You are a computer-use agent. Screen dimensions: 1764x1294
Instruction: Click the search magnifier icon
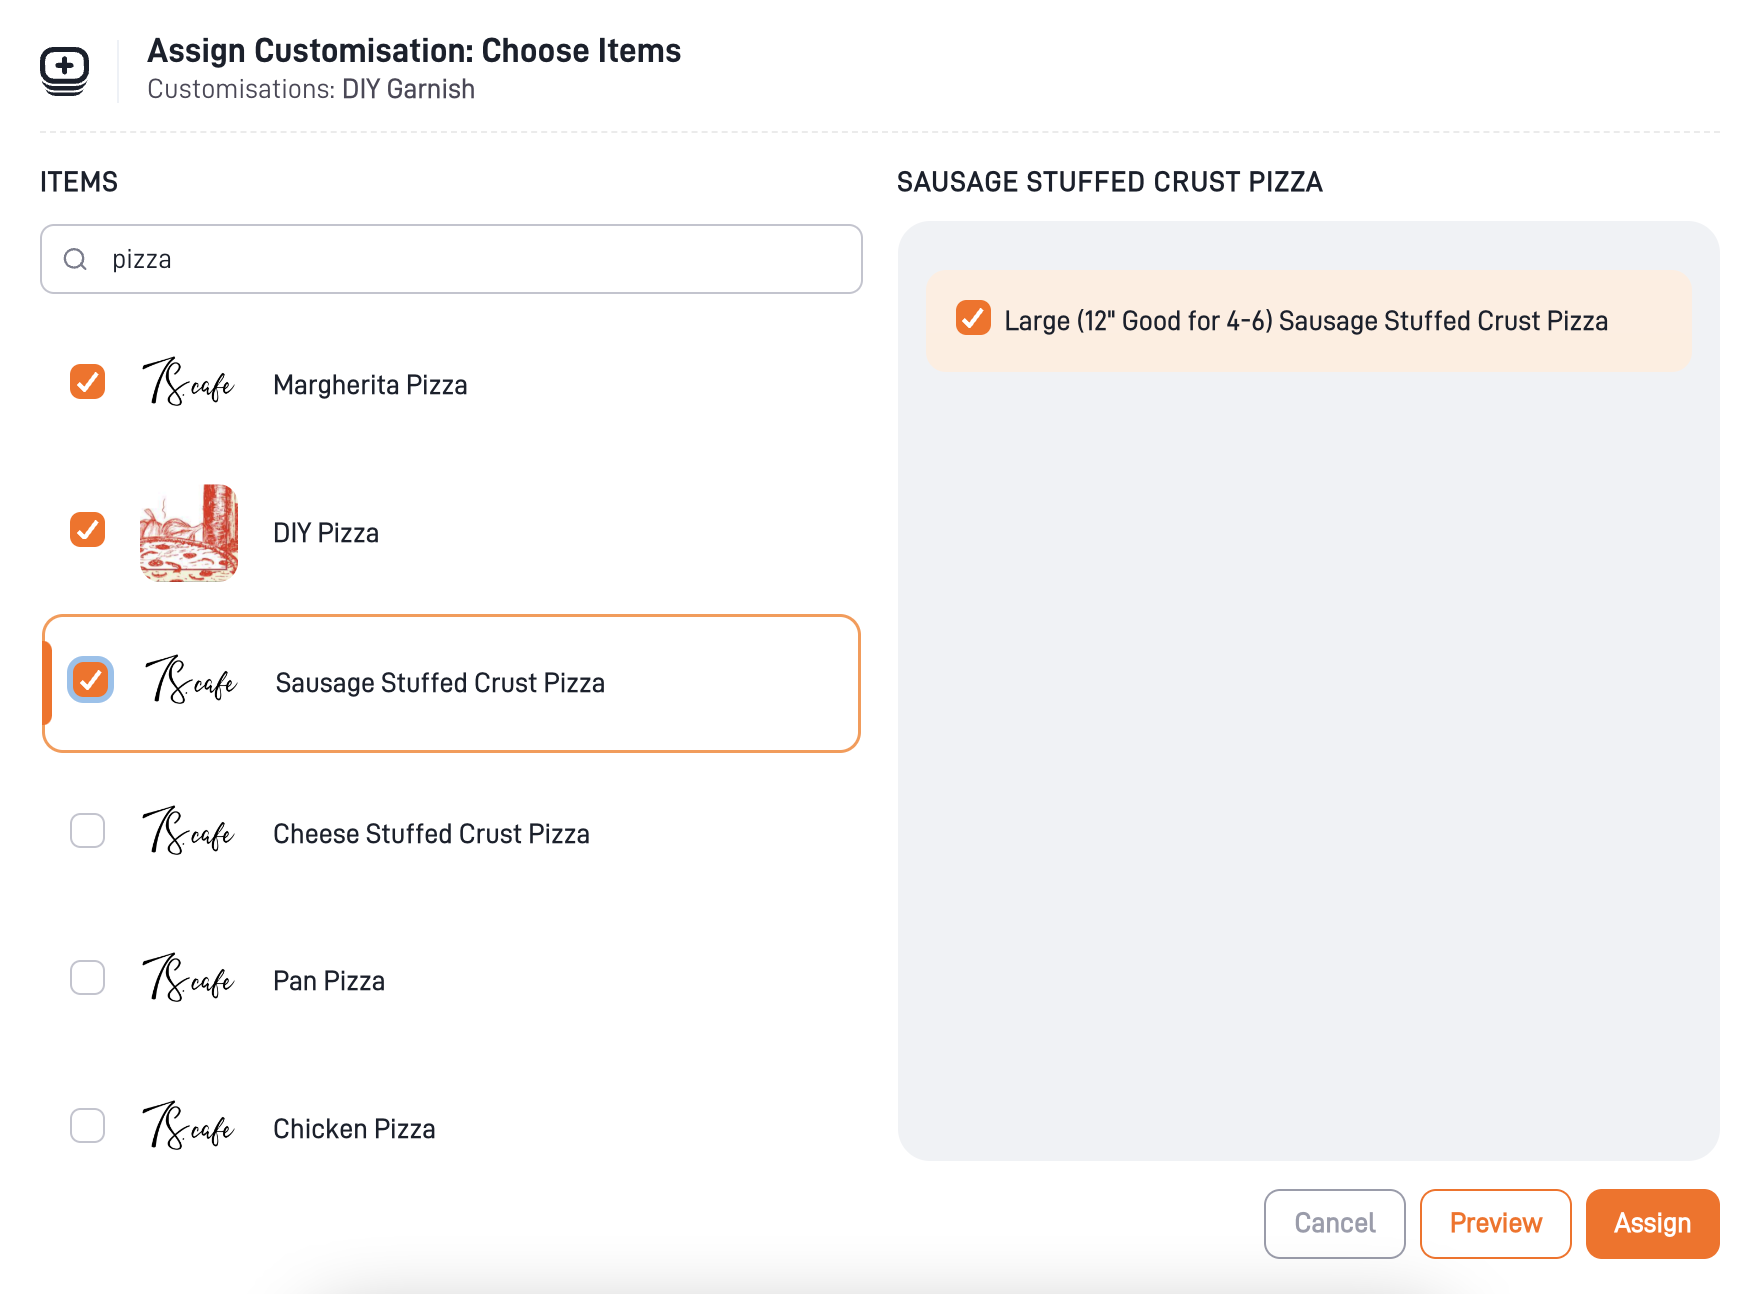75,260
